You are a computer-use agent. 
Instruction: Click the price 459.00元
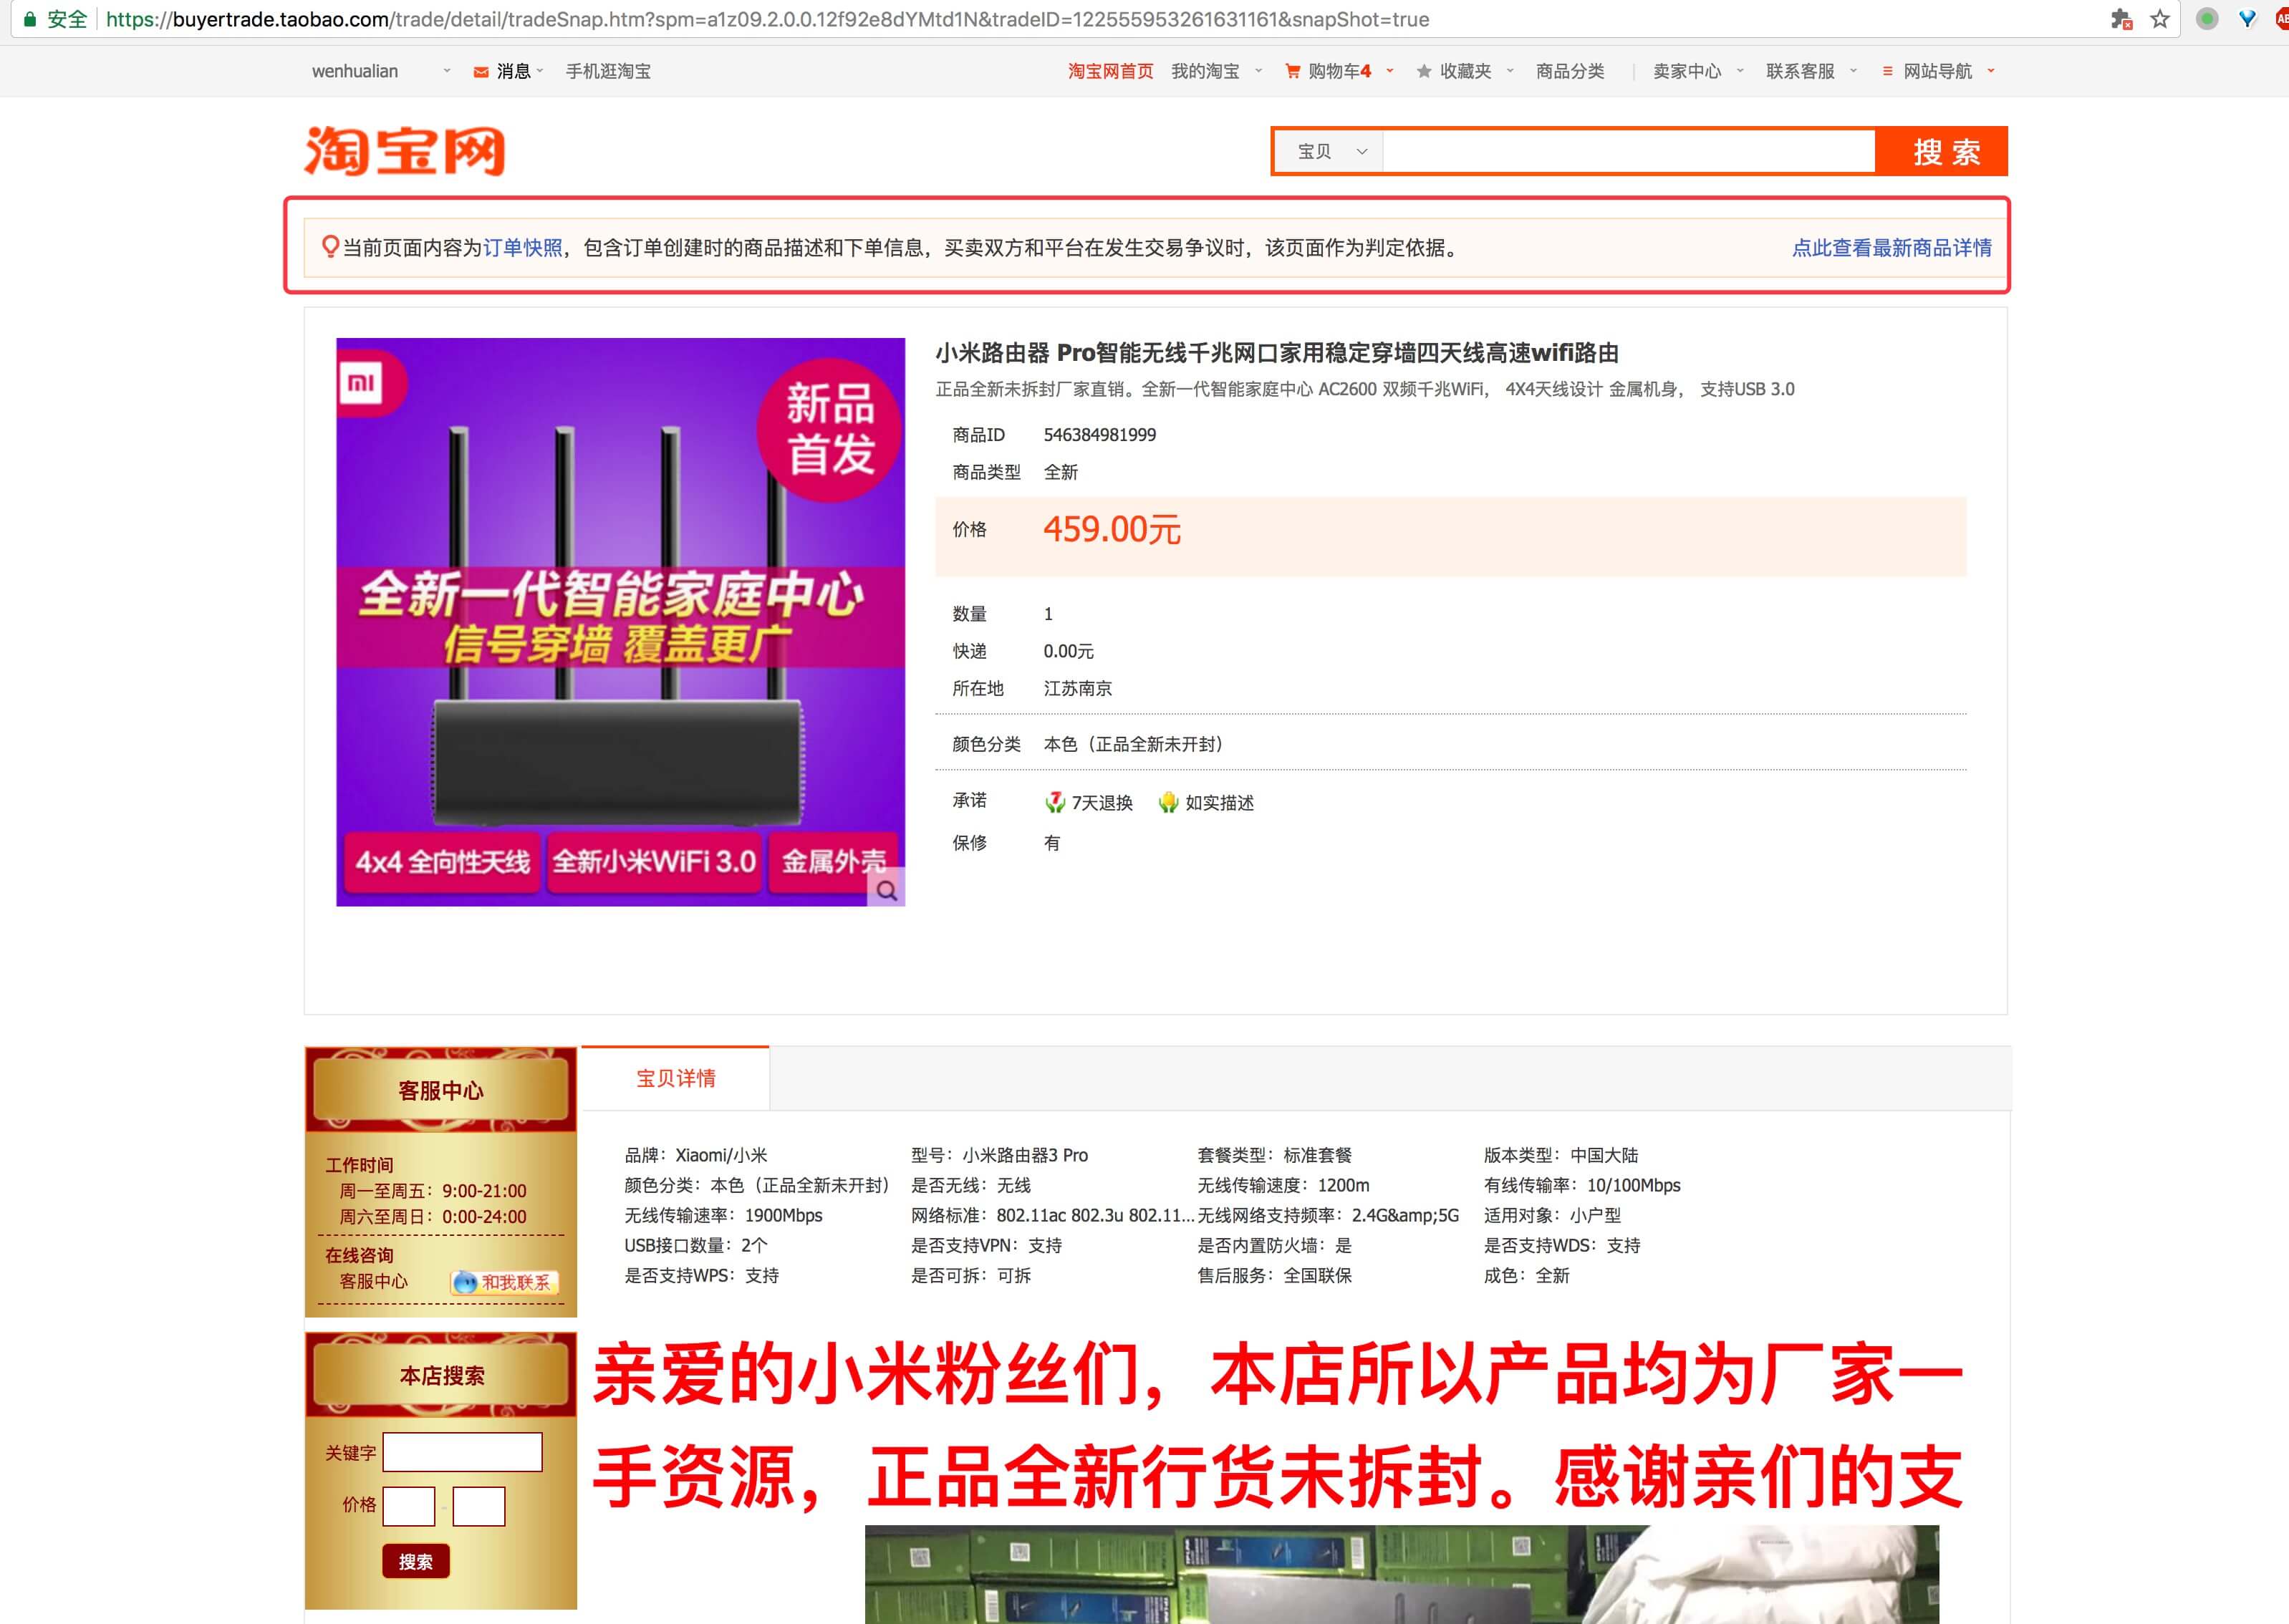pyautogui.click(x=1112, y=529)
